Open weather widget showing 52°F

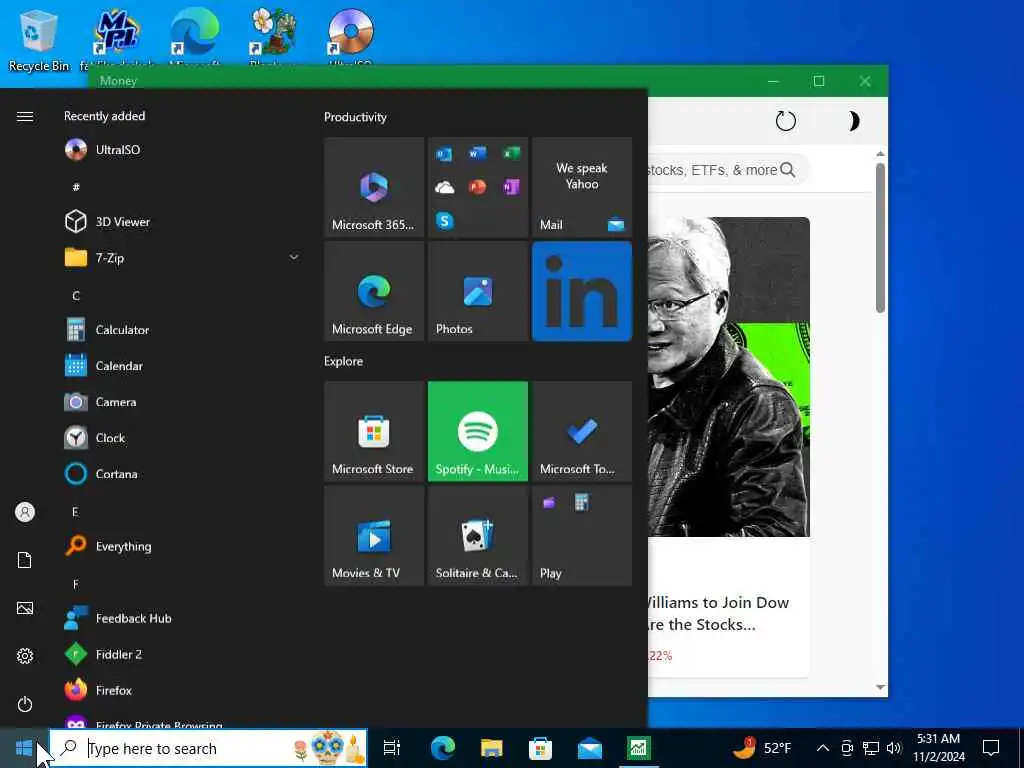761,748
